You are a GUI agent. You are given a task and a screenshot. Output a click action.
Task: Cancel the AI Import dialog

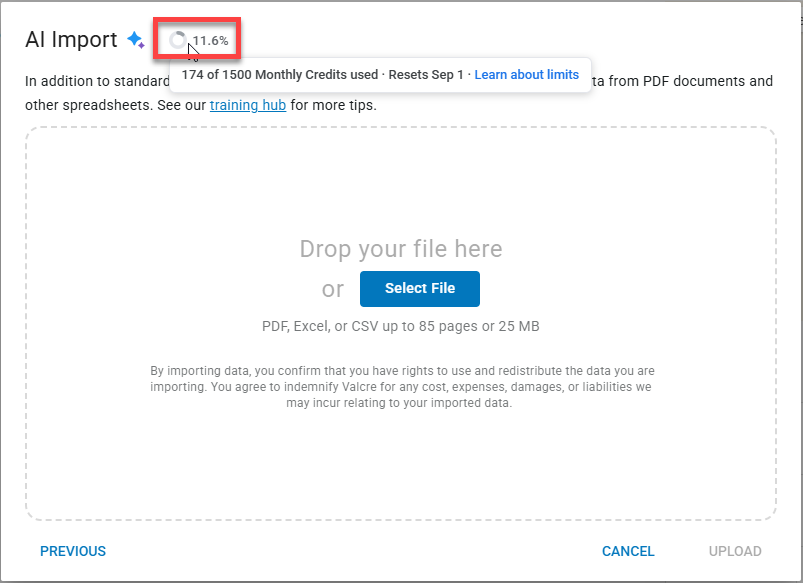[x=628, y=551]
